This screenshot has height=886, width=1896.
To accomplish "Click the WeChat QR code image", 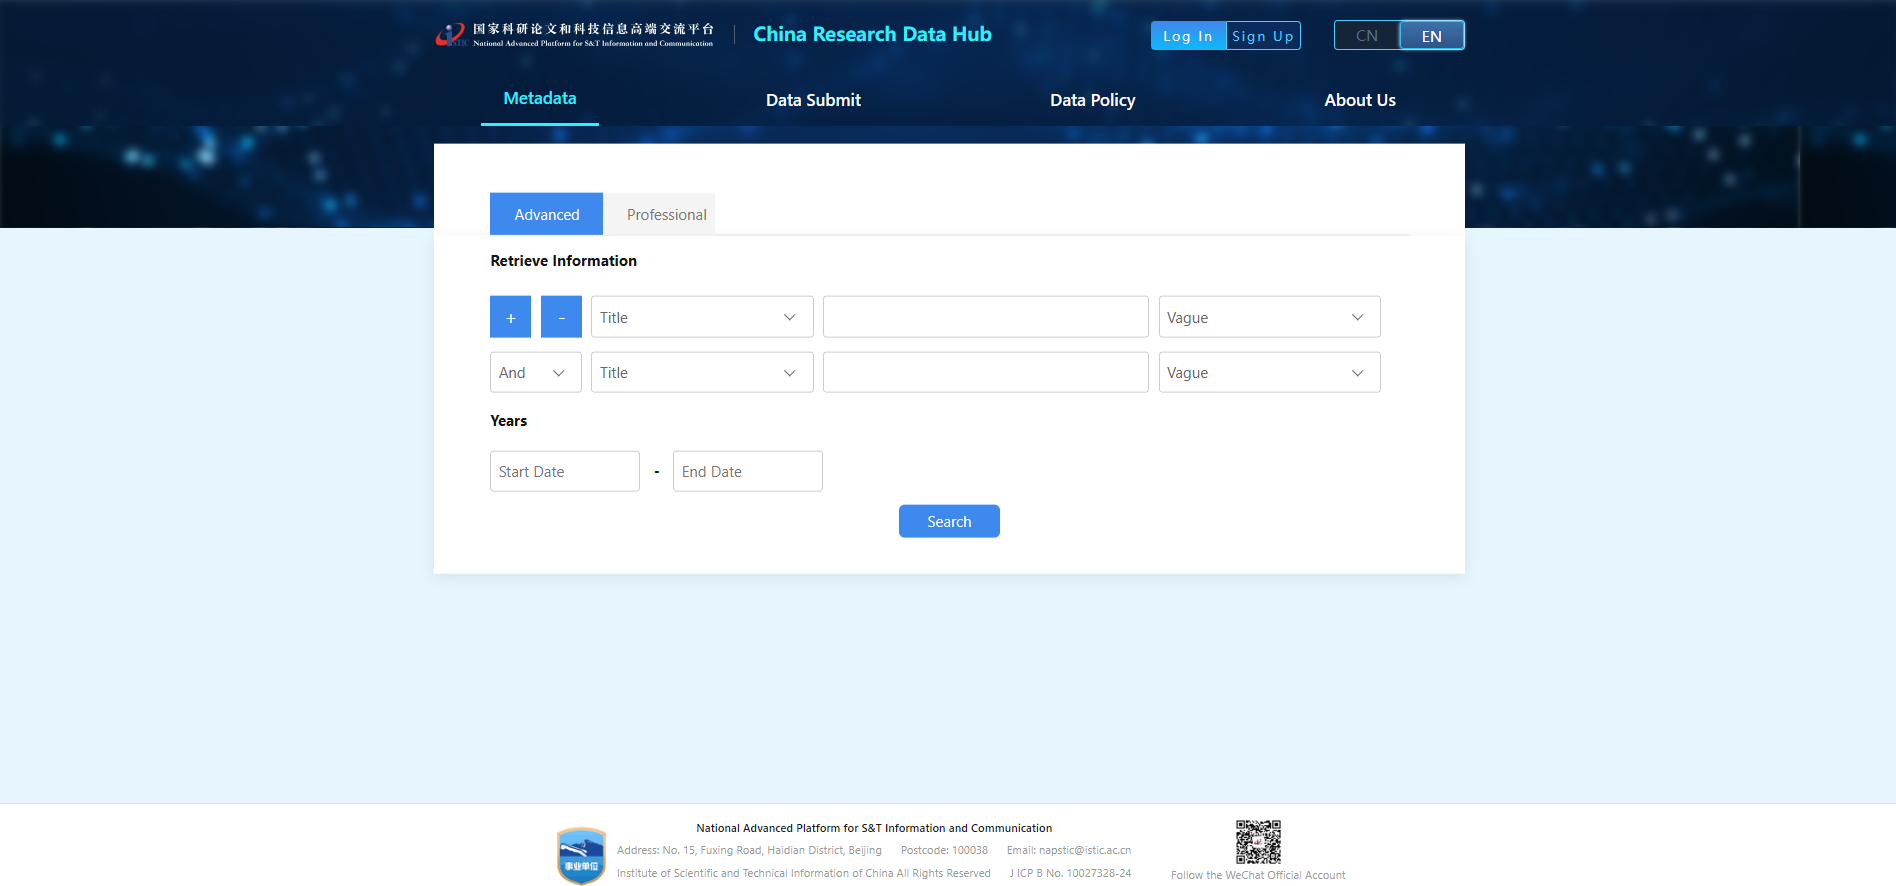I will [1257, 842].
